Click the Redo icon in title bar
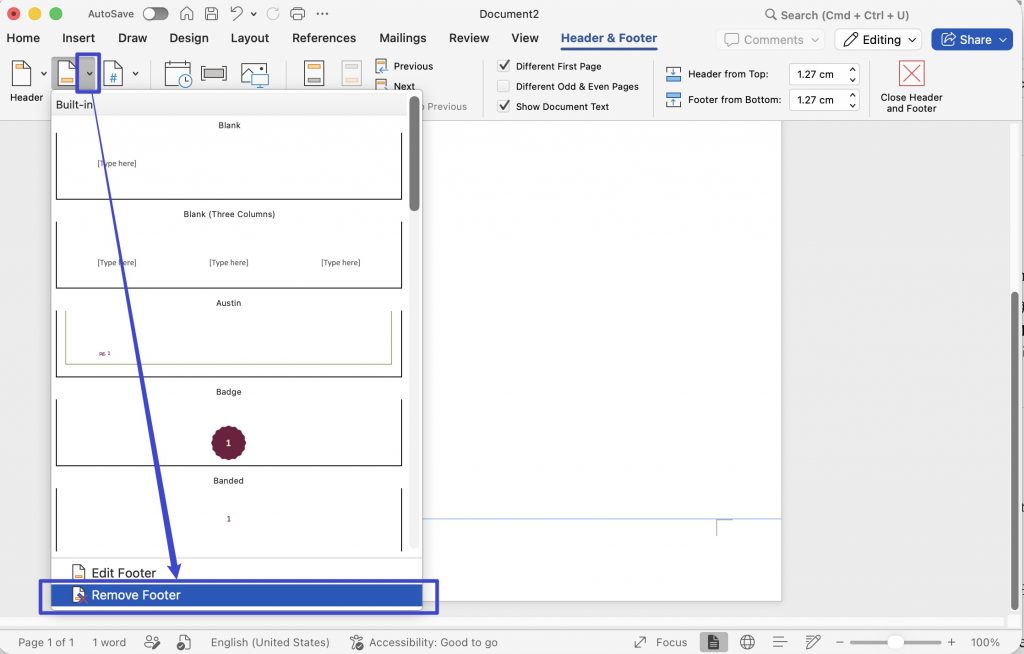1024x654 pixels. pos(273,14)
